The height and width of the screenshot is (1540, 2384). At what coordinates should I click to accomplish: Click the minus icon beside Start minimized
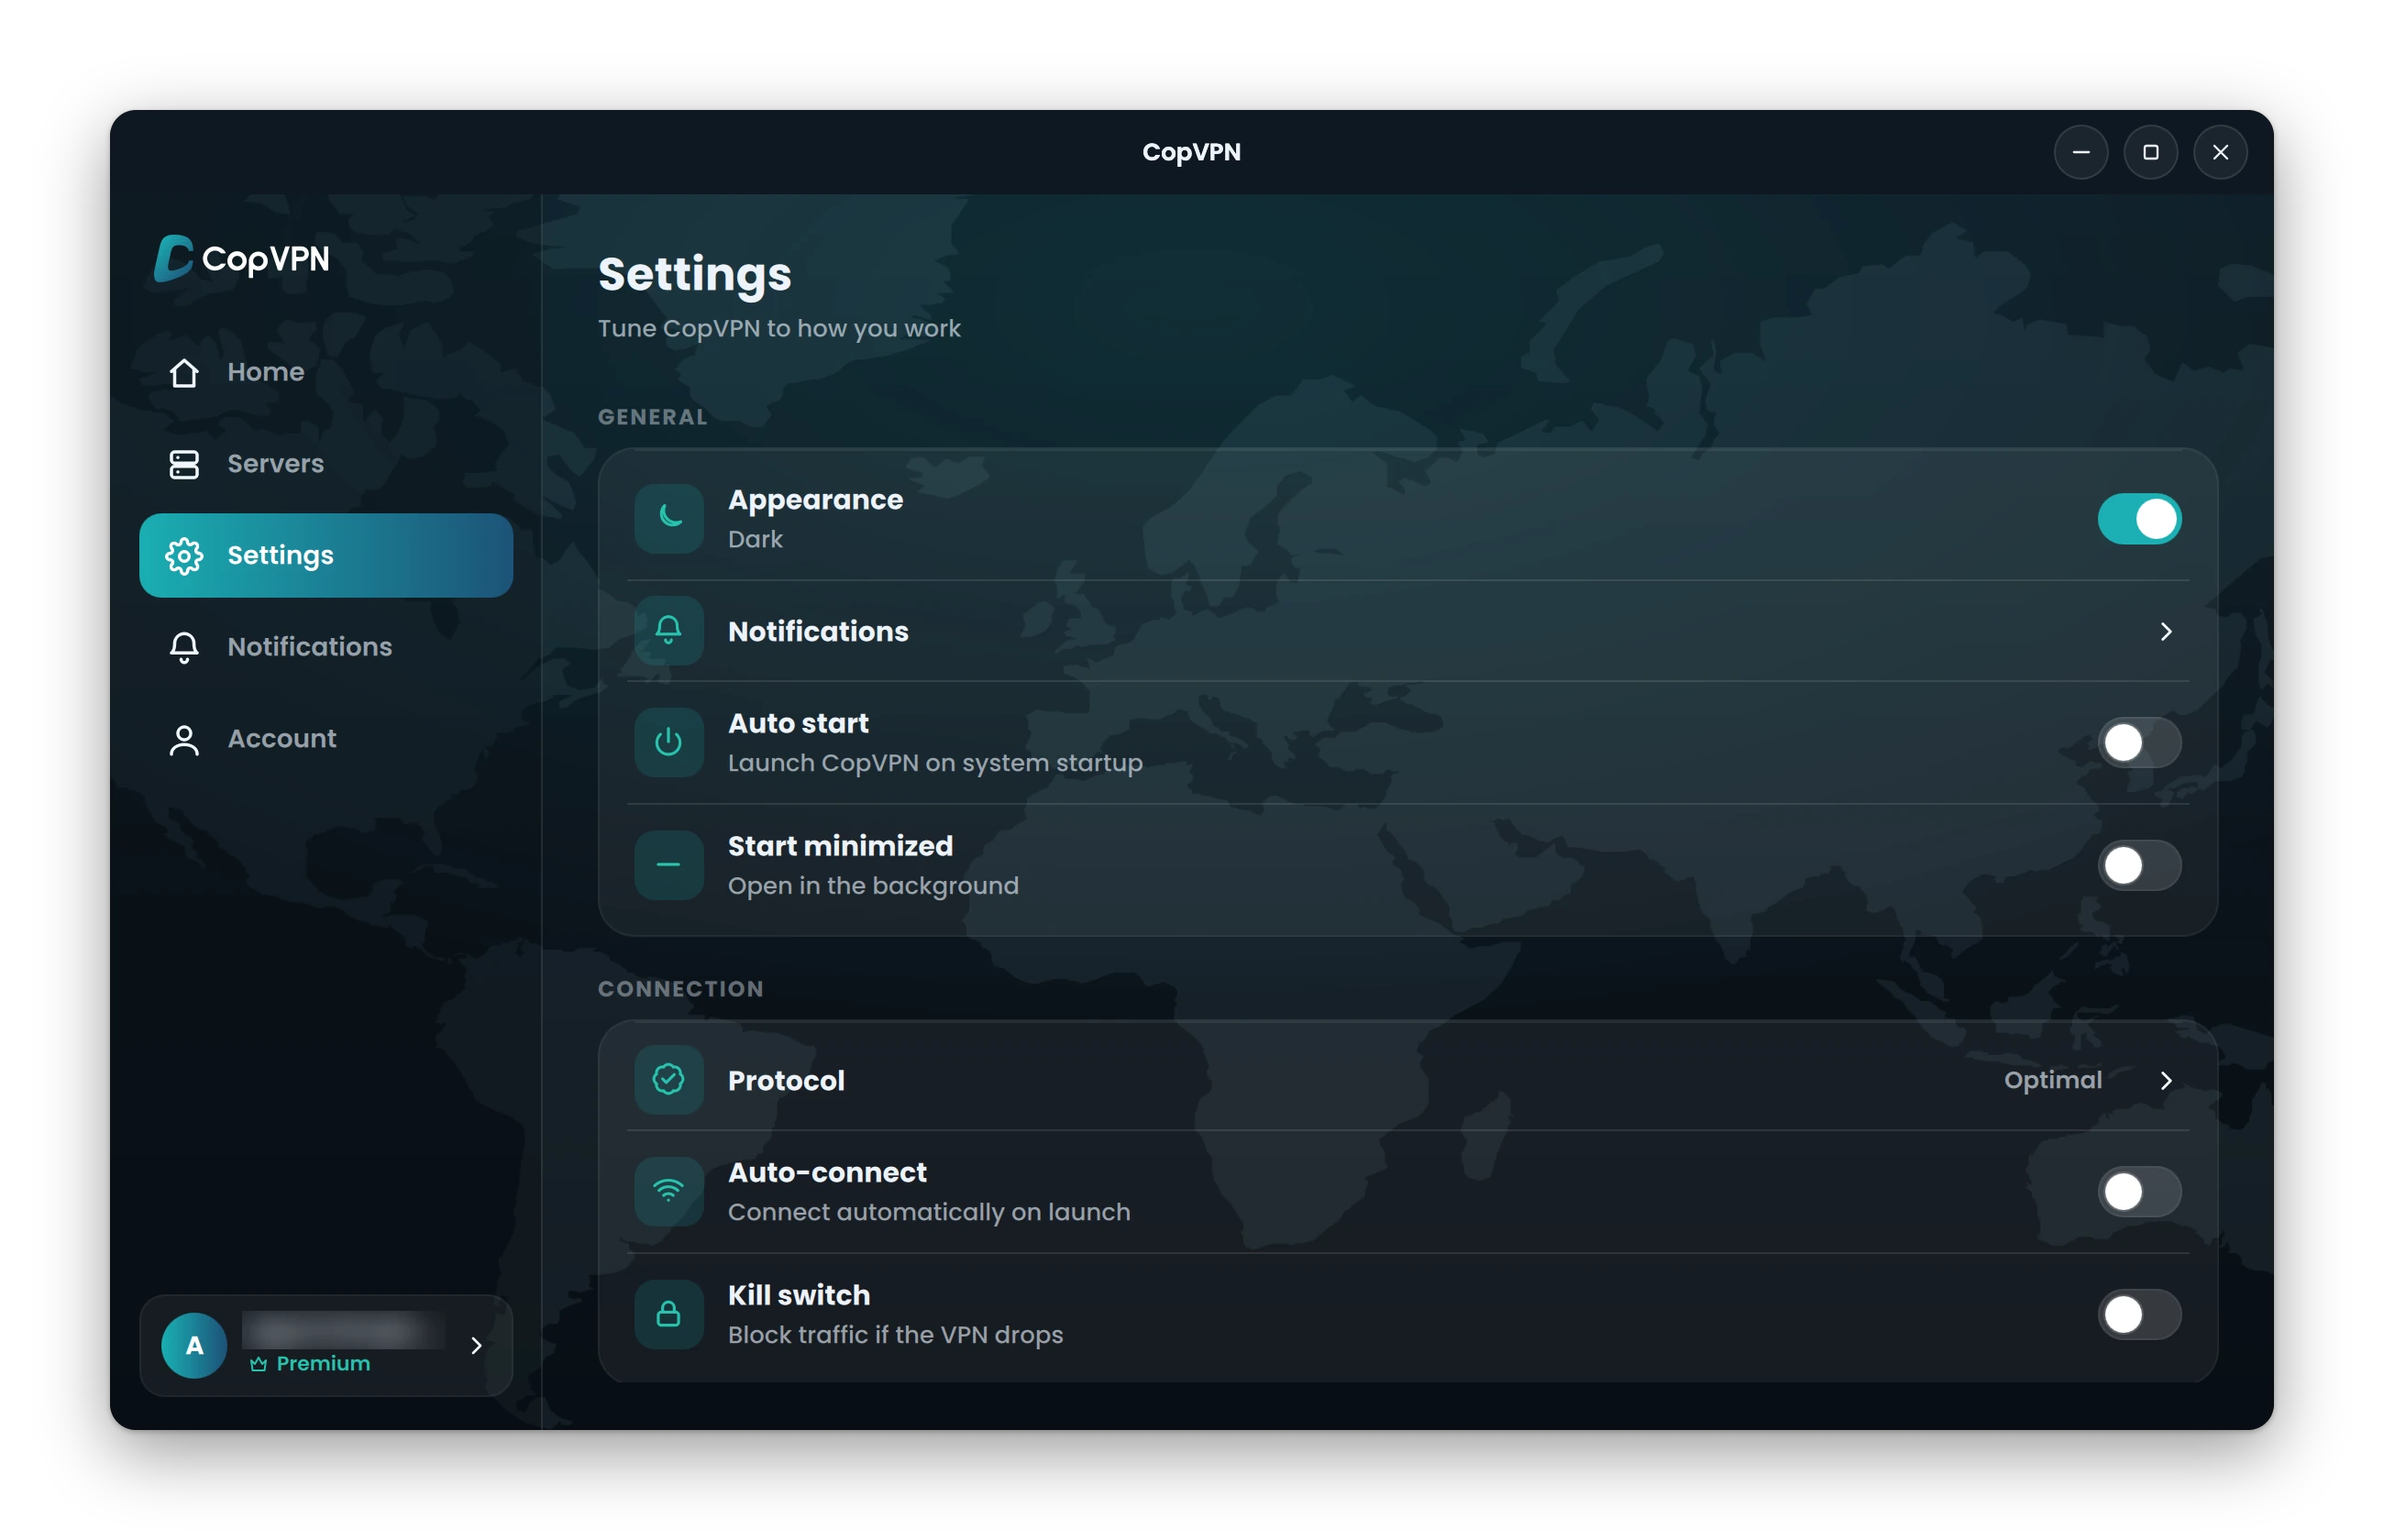tap(669, 865)
